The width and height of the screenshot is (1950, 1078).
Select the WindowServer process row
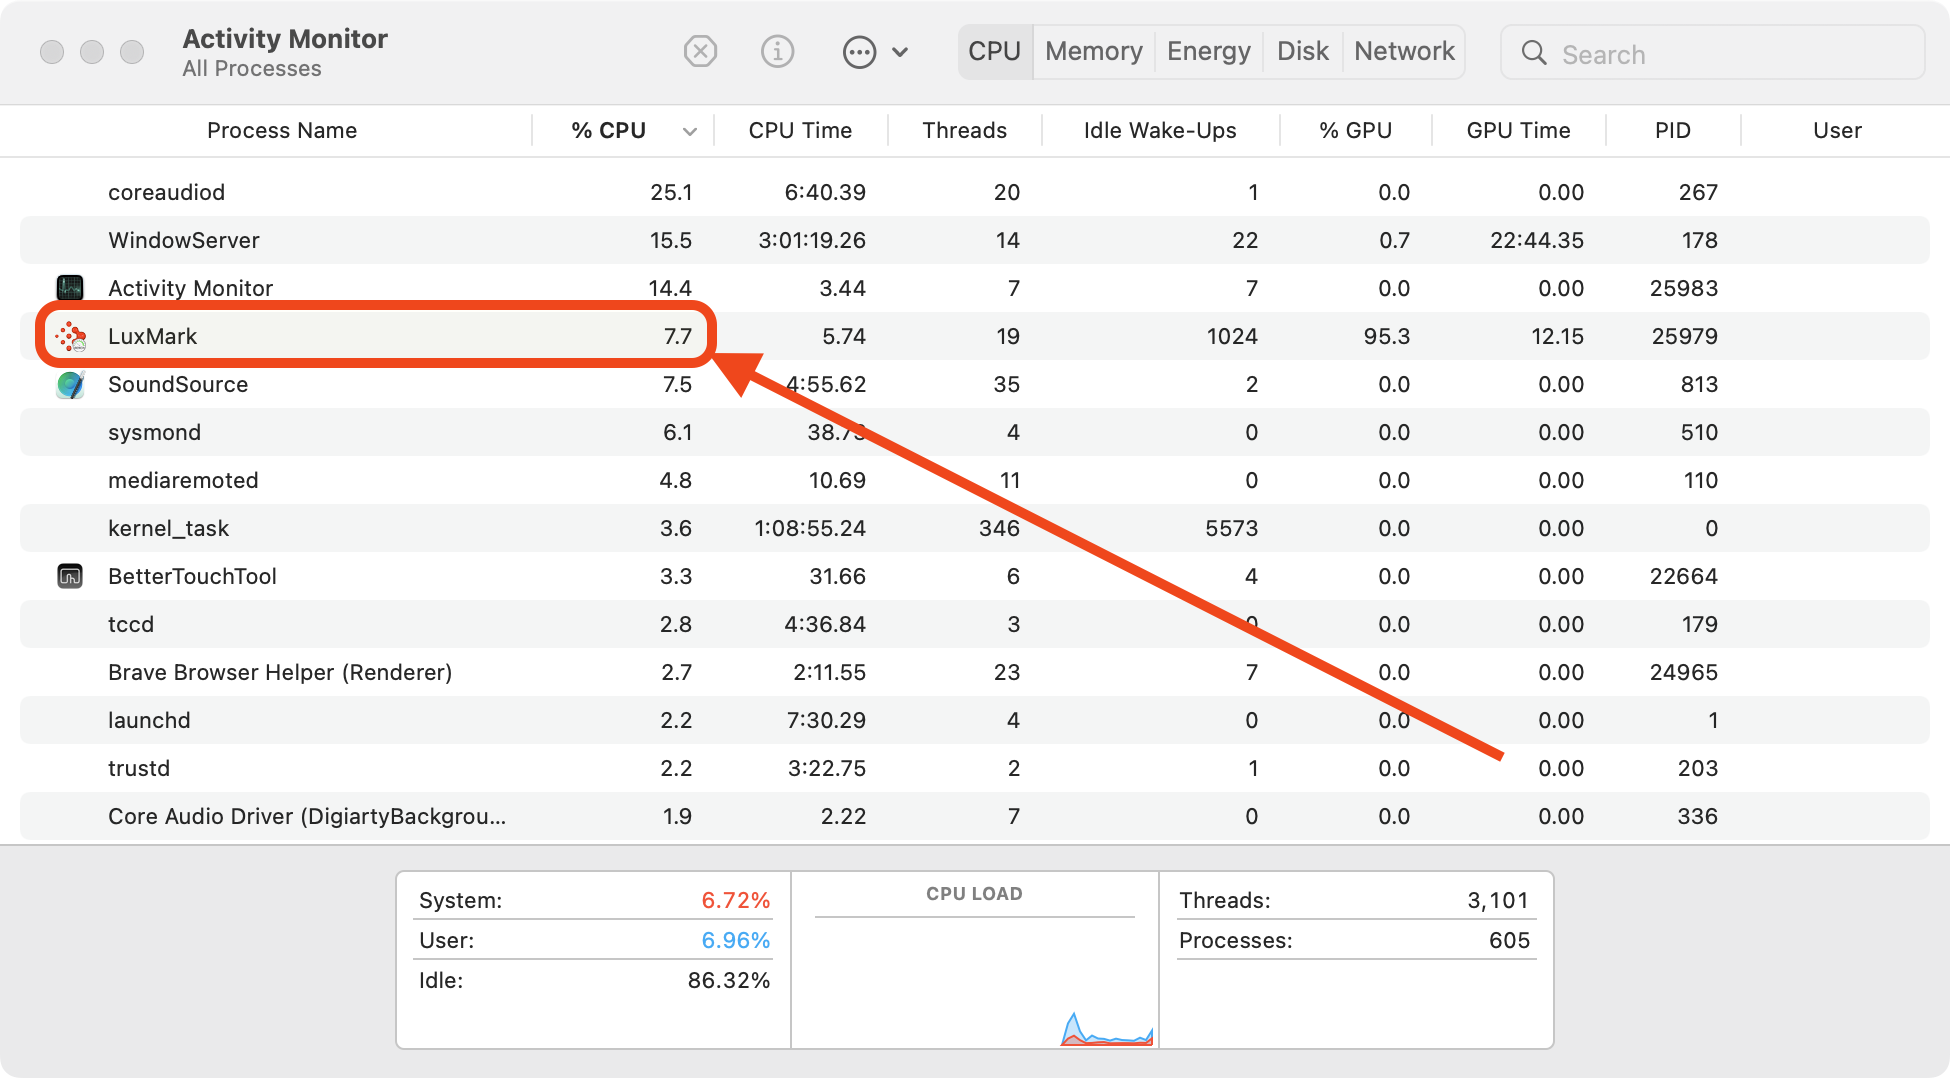[x=975, y=240]
